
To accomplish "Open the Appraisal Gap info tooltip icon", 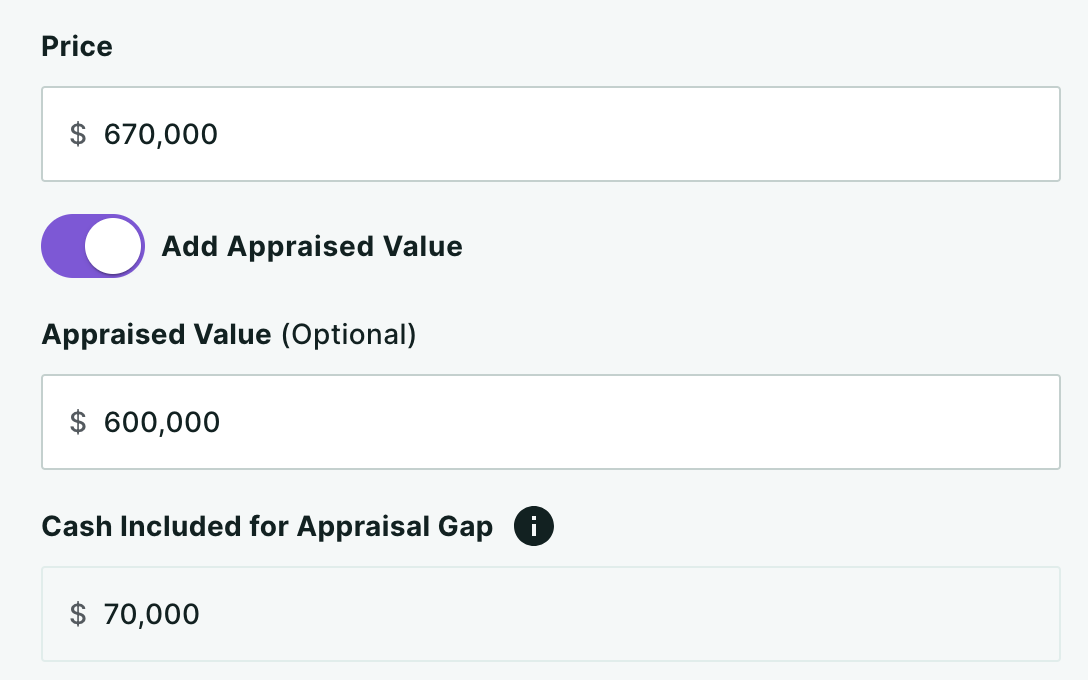I will point(534,526).
